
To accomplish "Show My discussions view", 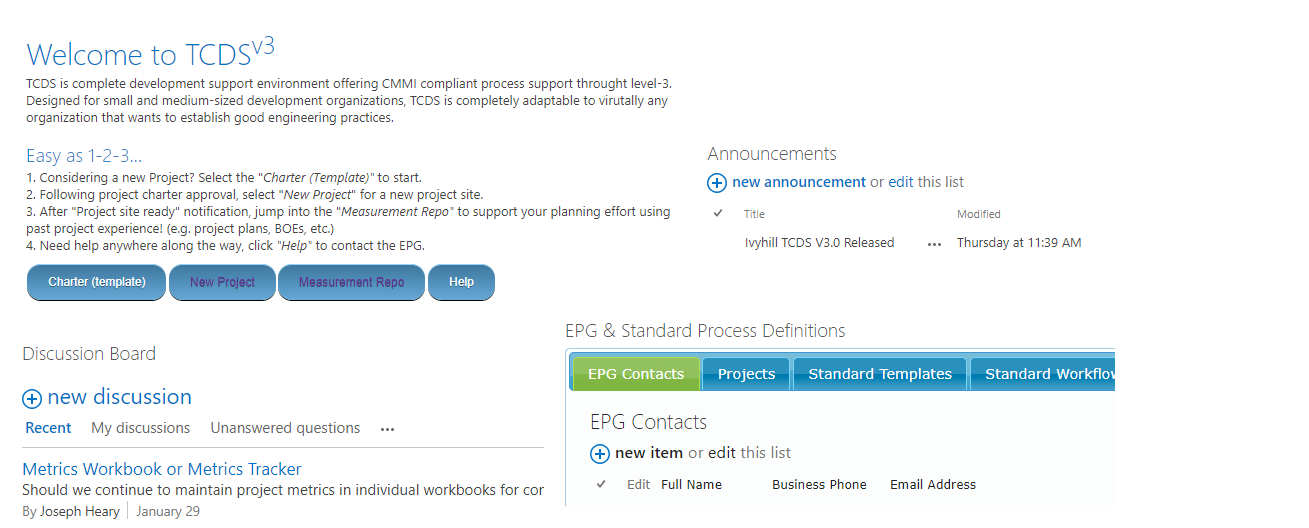I will click(140, 428).
